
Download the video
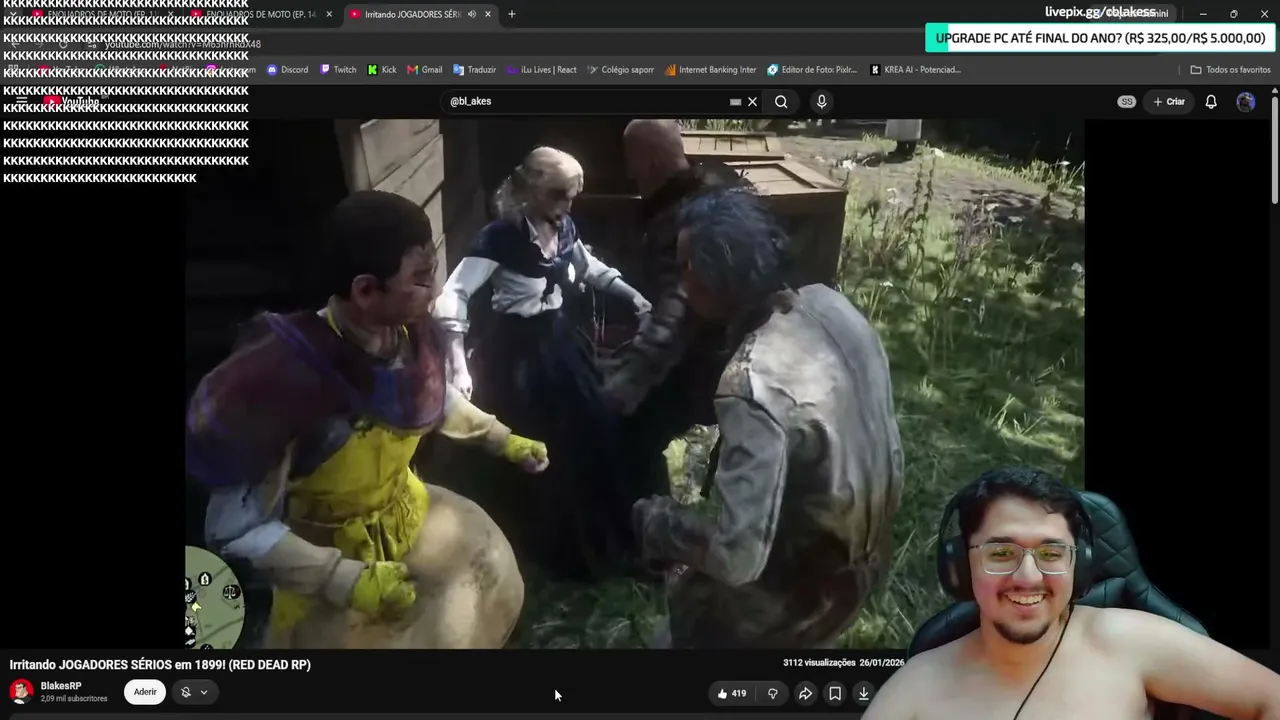[x=864, y=693]
